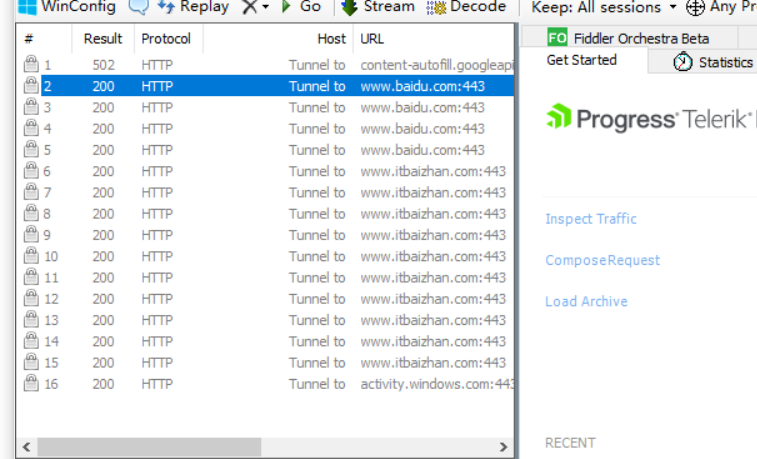Image resolution: width=757 pixels, height=459 pixels.
Task: Click the lock icon of session 14
Action: pos(31,340)
